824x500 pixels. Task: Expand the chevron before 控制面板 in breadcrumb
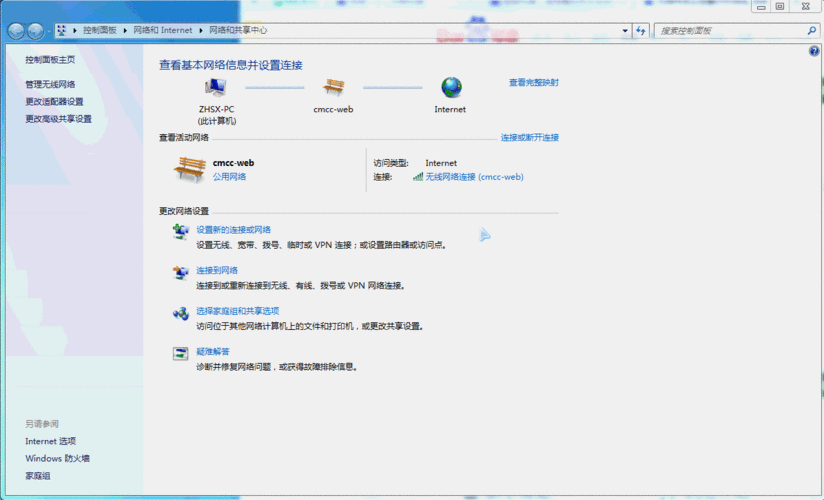tap(75, 30)
